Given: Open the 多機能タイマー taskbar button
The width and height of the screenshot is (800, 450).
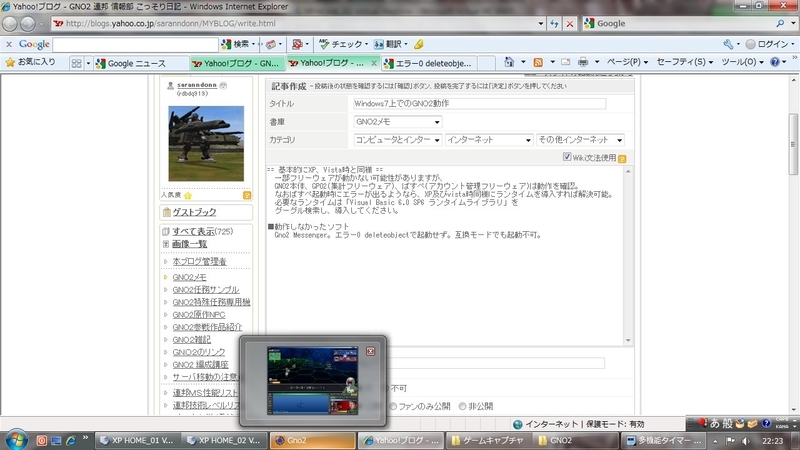Looking at the screenshot, I should pyautogui.click(x=664, y=440).
